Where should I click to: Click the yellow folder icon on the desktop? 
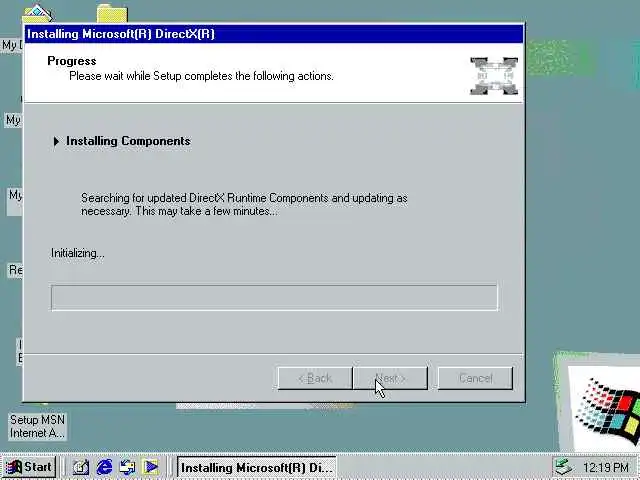click(112, 13)
